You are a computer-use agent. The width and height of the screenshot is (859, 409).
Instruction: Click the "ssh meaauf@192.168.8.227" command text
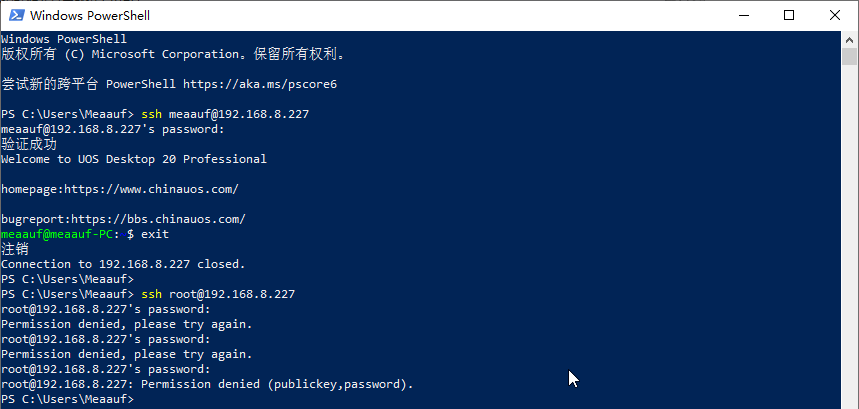pyautogui.click(x=225, y=114)
